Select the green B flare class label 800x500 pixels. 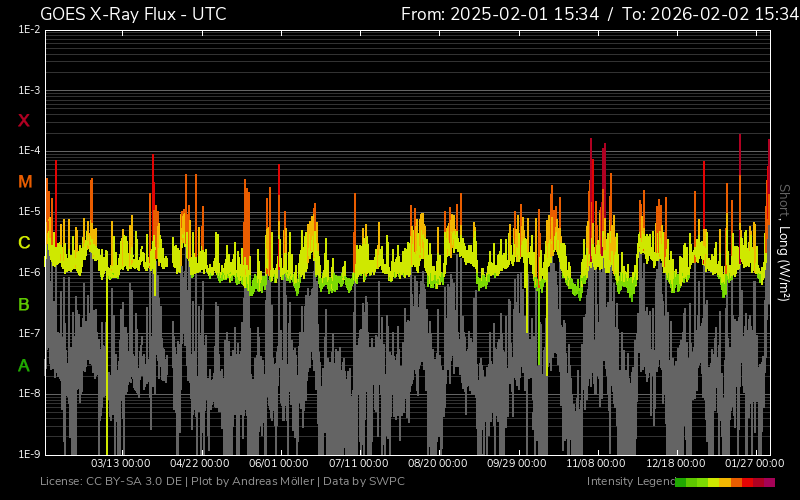pyautogui.click(x=24, y=304)
